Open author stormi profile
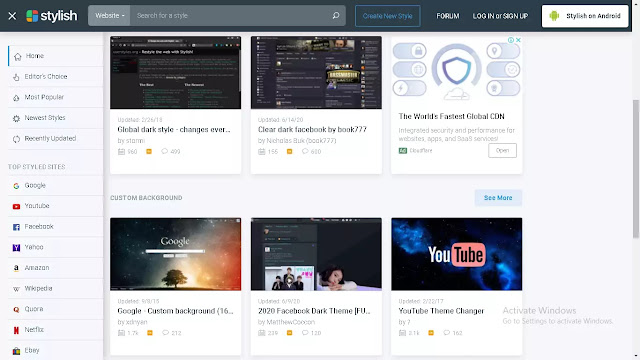Viewport: 640px width, 360px height. coord(135,141)
